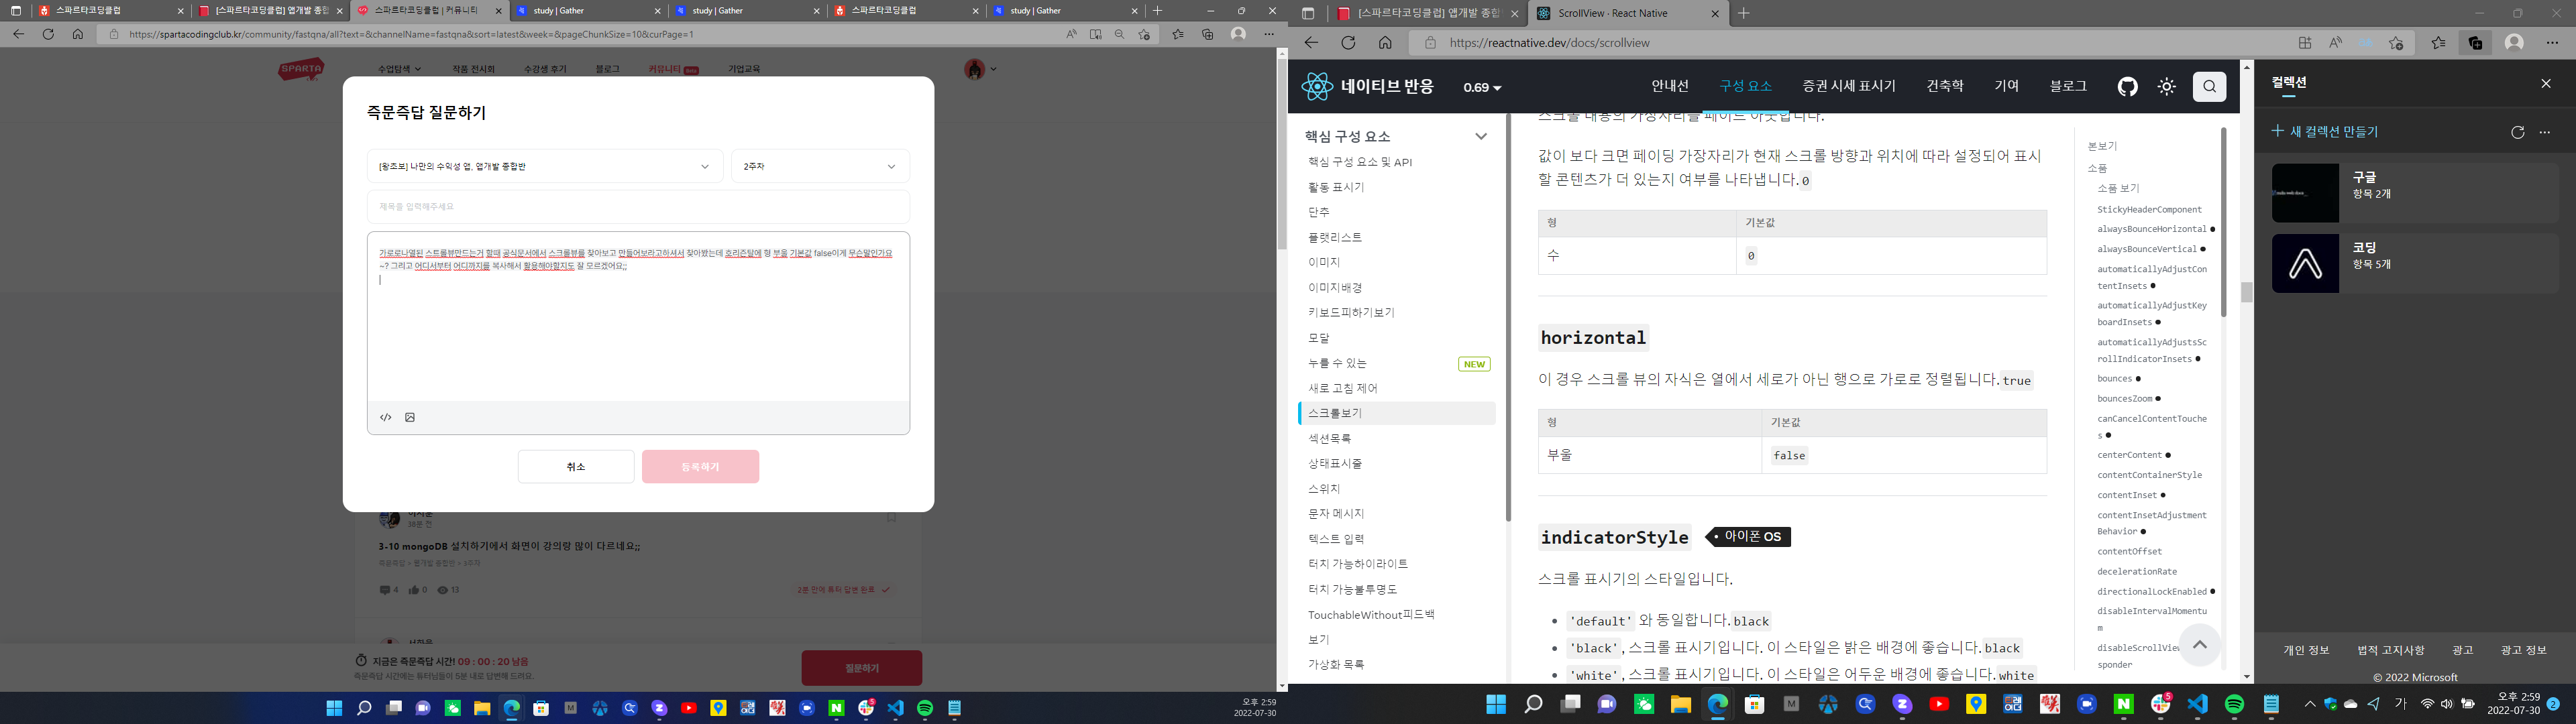2576x724 pixels.
Task: Insert code block icon in question editor
Action: coord(386,417)
